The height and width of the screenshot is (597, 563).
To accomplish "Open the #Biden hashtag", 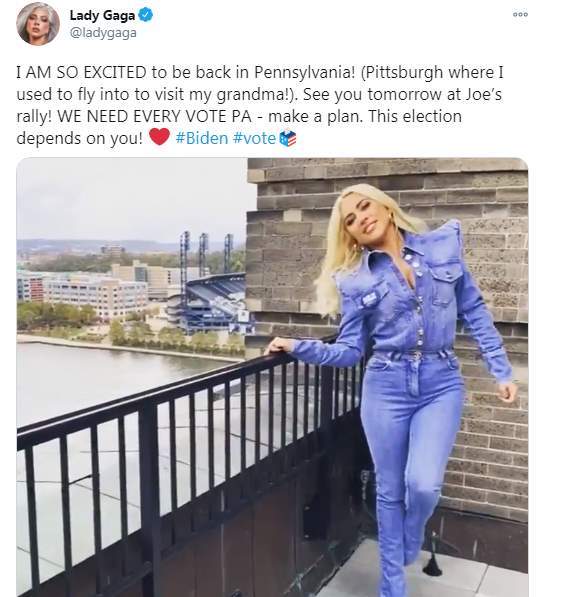I will tap(202, 138).
